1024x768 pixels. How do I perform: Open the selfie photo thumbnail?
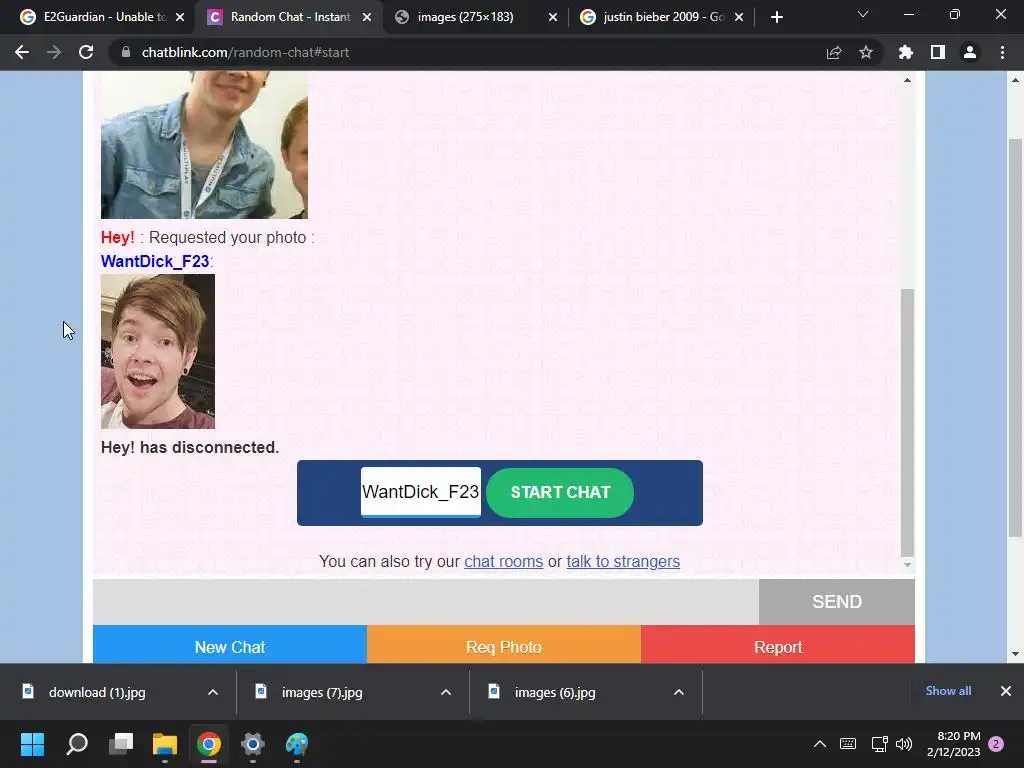(x=157, y=351)
